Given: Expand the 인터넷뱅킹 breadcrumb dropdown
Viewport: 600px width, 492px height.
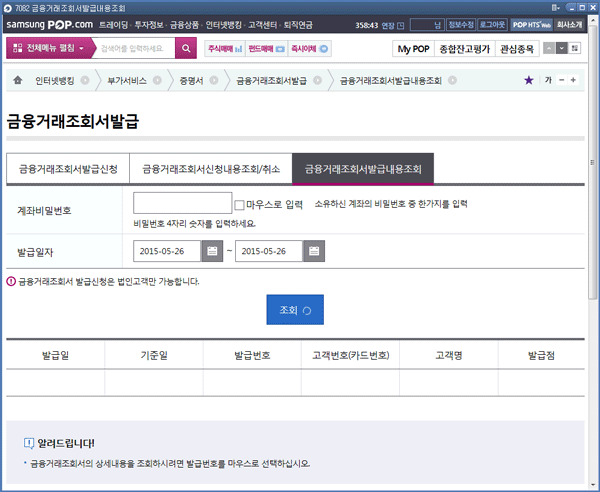Looking at the screenshot, I should click(x=85, y=79).
